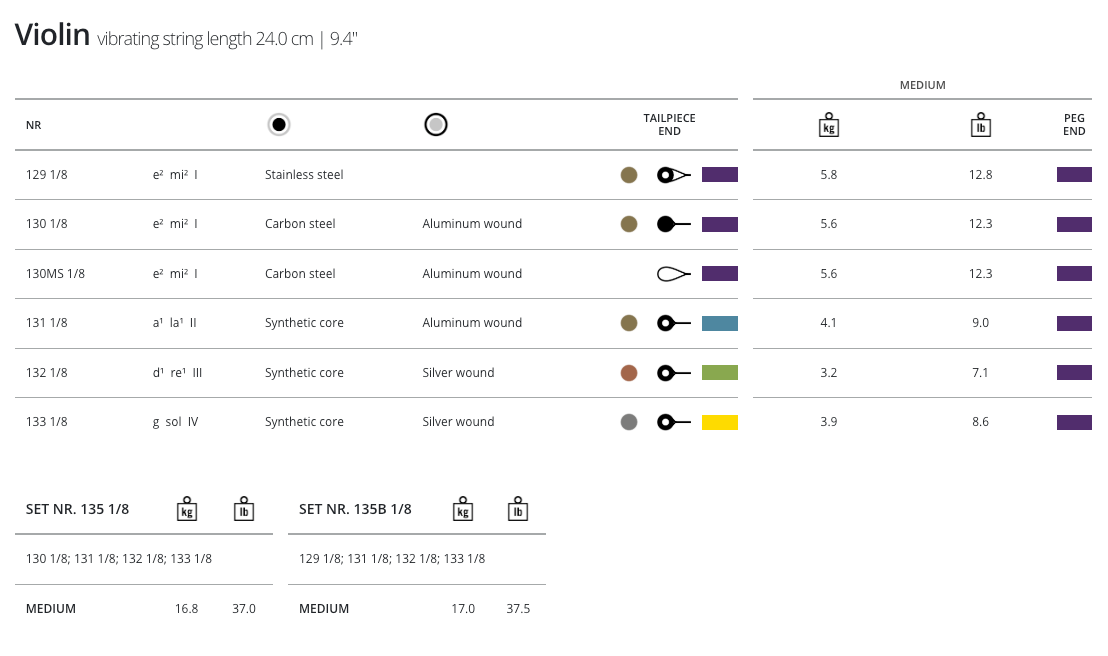Viewport: 1108px width, 656px height.
Task: Click the reddish-brown dot in 132 1/8 row
Action: [629, 373]
